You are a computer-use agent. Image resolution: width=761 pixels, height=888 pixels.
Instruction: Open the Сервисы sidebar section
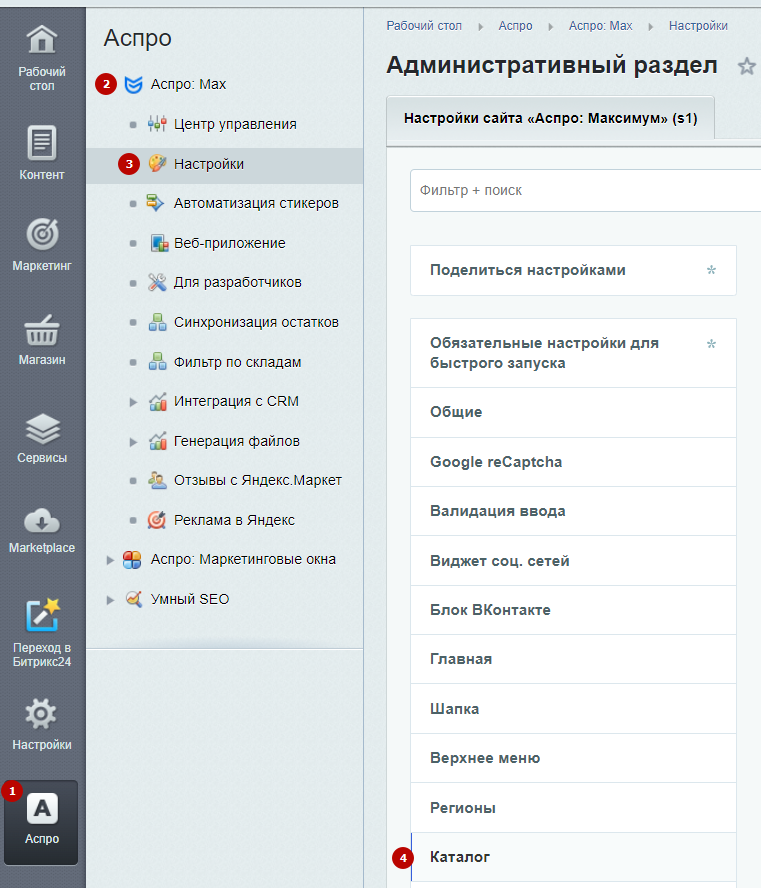pos(42,438)
